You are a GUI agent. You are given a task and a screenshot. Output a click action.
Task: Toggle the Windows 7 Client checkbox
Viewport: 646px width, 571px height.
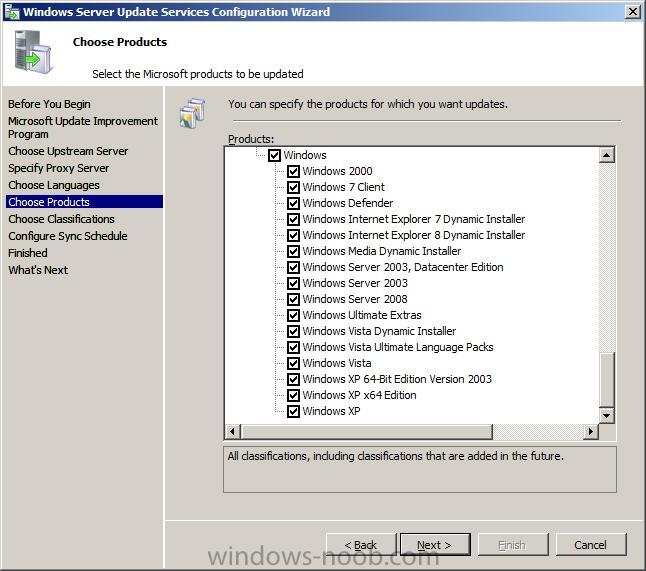click(293, 187)
